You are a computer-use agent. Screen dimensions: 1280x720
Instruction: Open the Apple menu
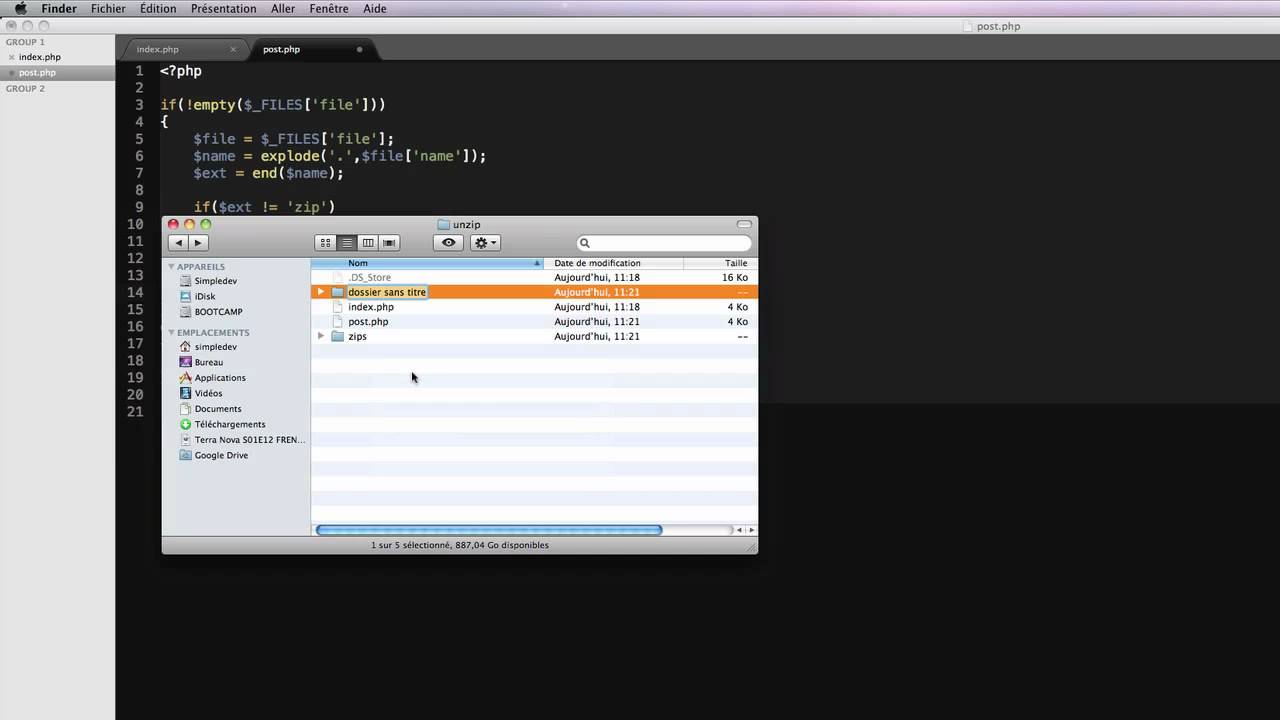click(x=20, y=9)
